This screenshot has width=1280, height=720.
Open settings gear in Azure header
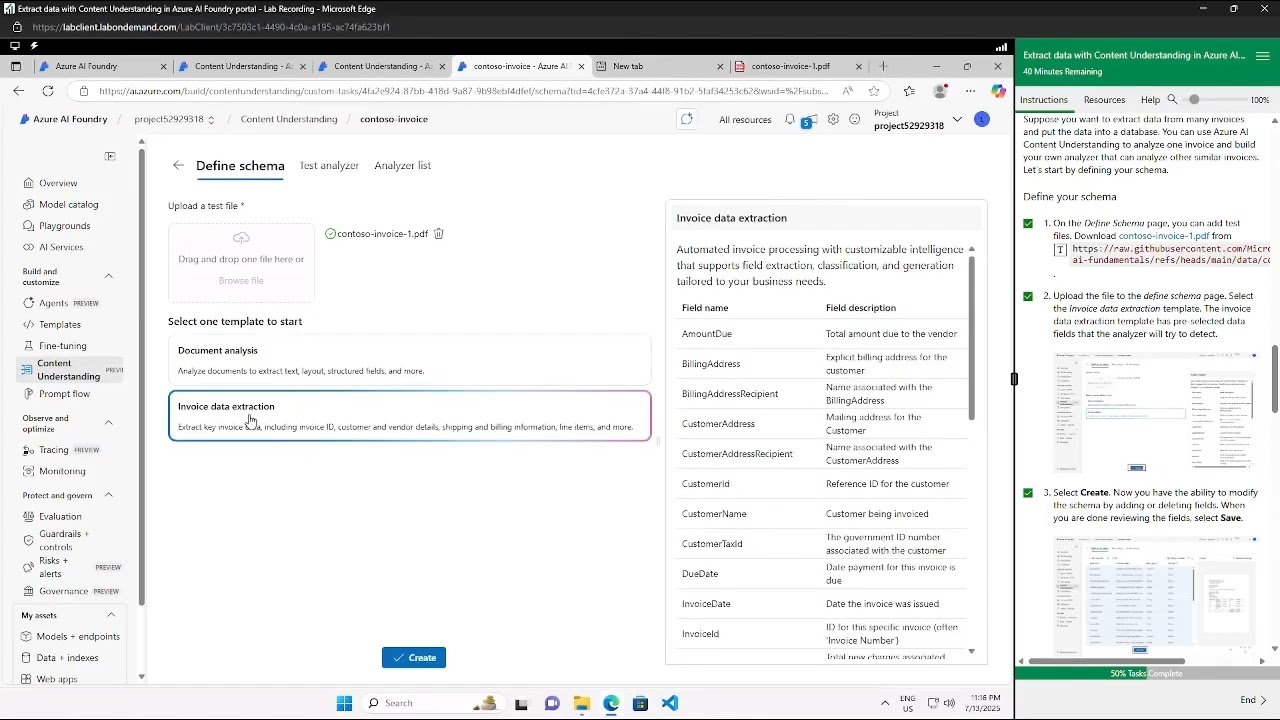coord(833,119)
